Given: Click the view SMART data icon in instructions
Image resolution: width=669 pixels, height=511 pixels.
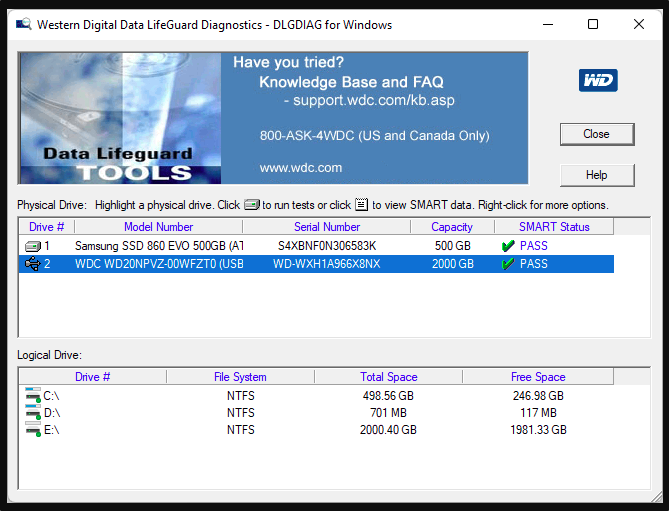Looking at the screenshot, I should (361, 205).
